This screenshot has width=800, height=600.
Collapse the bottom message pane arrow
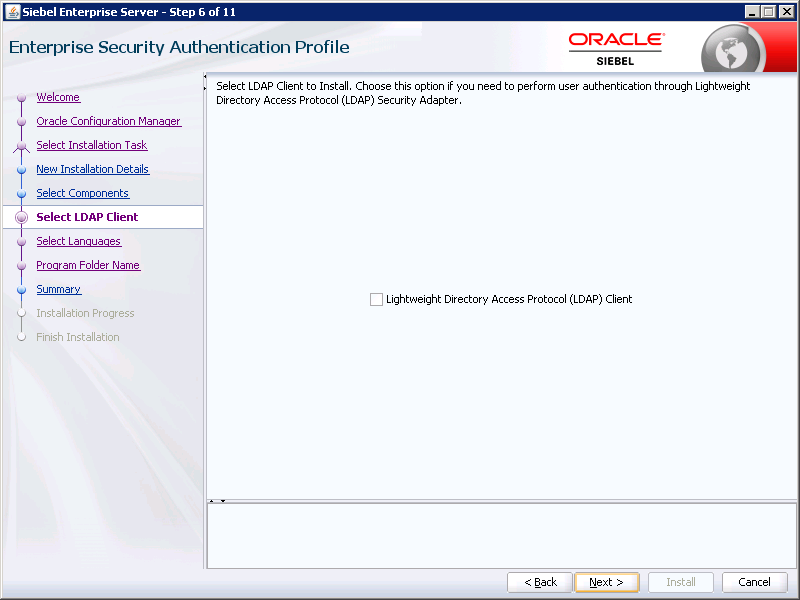(x=223, y=501)
